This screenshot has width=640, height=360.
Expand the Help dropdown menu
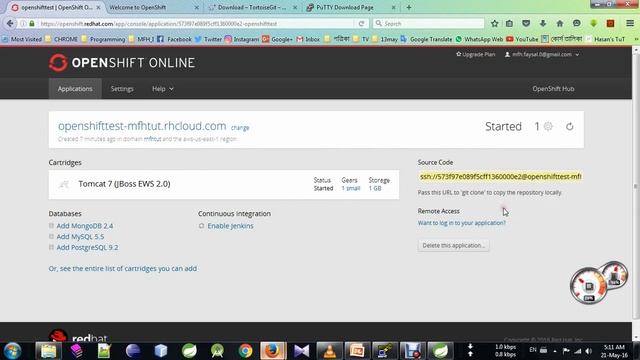pos(162,89)
